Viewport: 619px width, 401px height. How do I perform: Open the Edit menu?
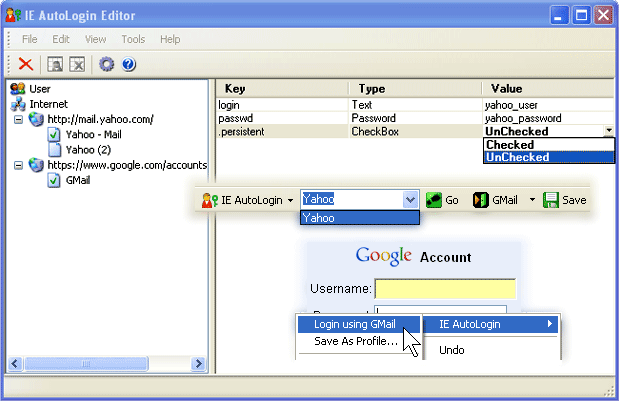pos(61,39)
